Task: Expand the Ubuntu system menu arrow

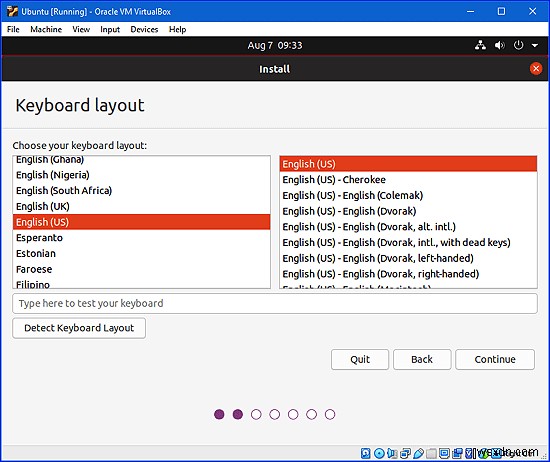Action: click(535, 45)
